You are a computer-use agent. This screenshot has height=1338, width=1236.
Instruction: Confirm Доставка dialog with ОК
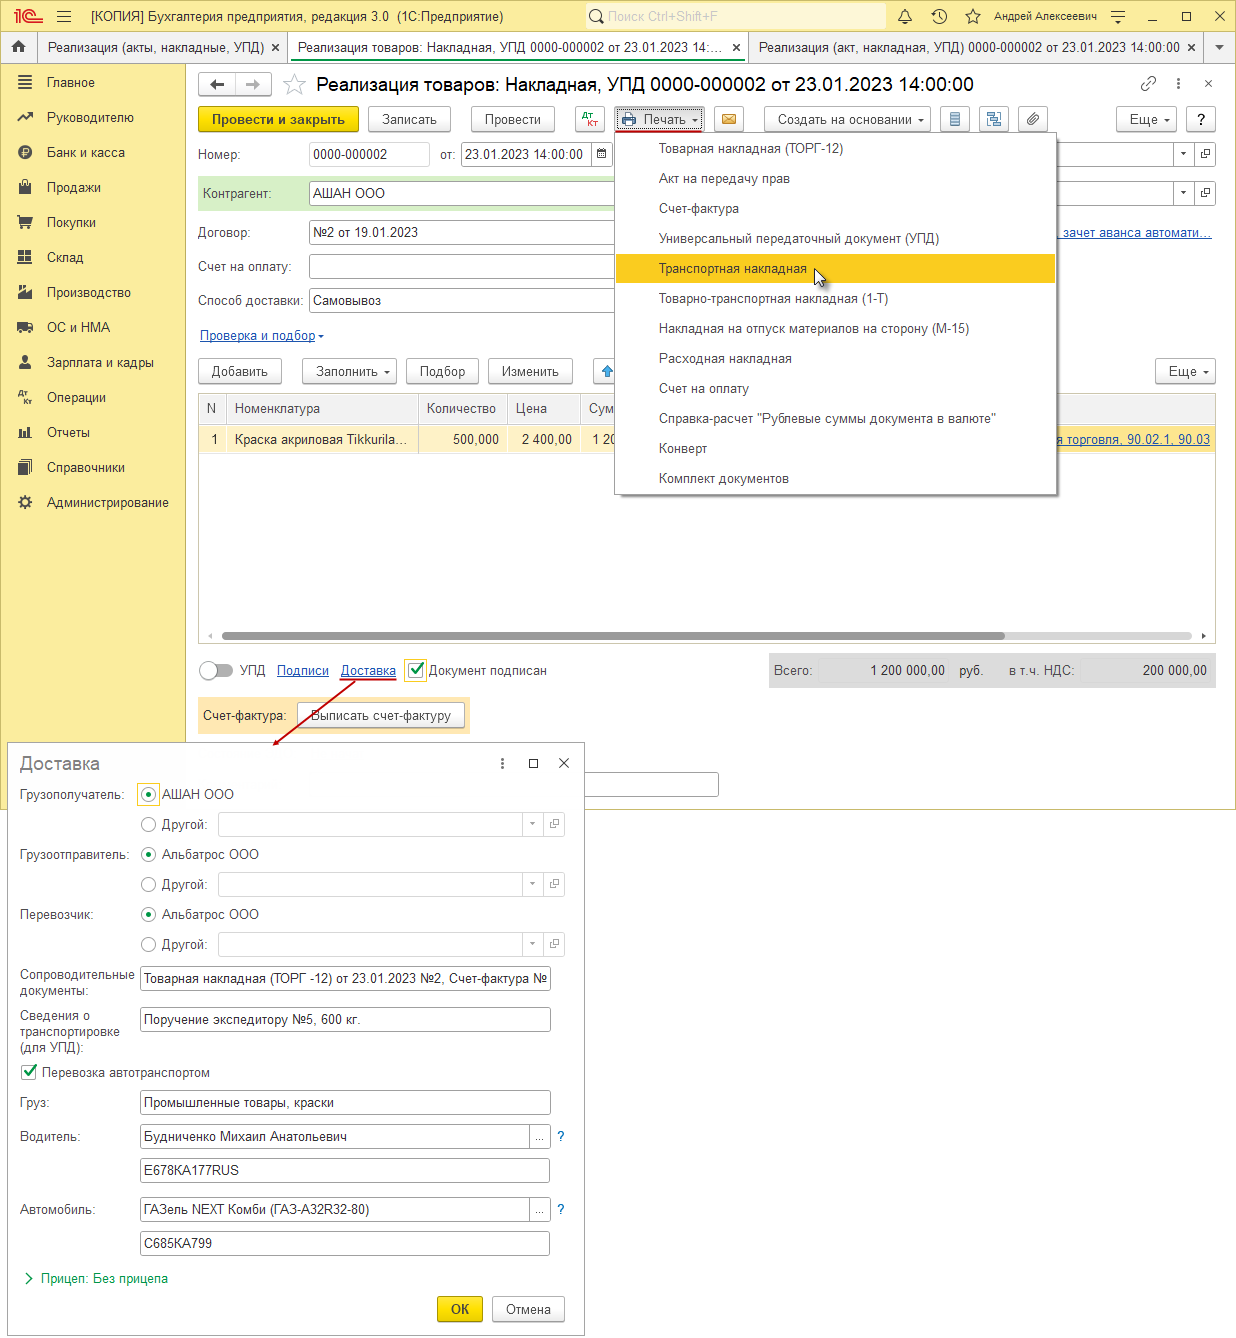tap(460, 1309)
